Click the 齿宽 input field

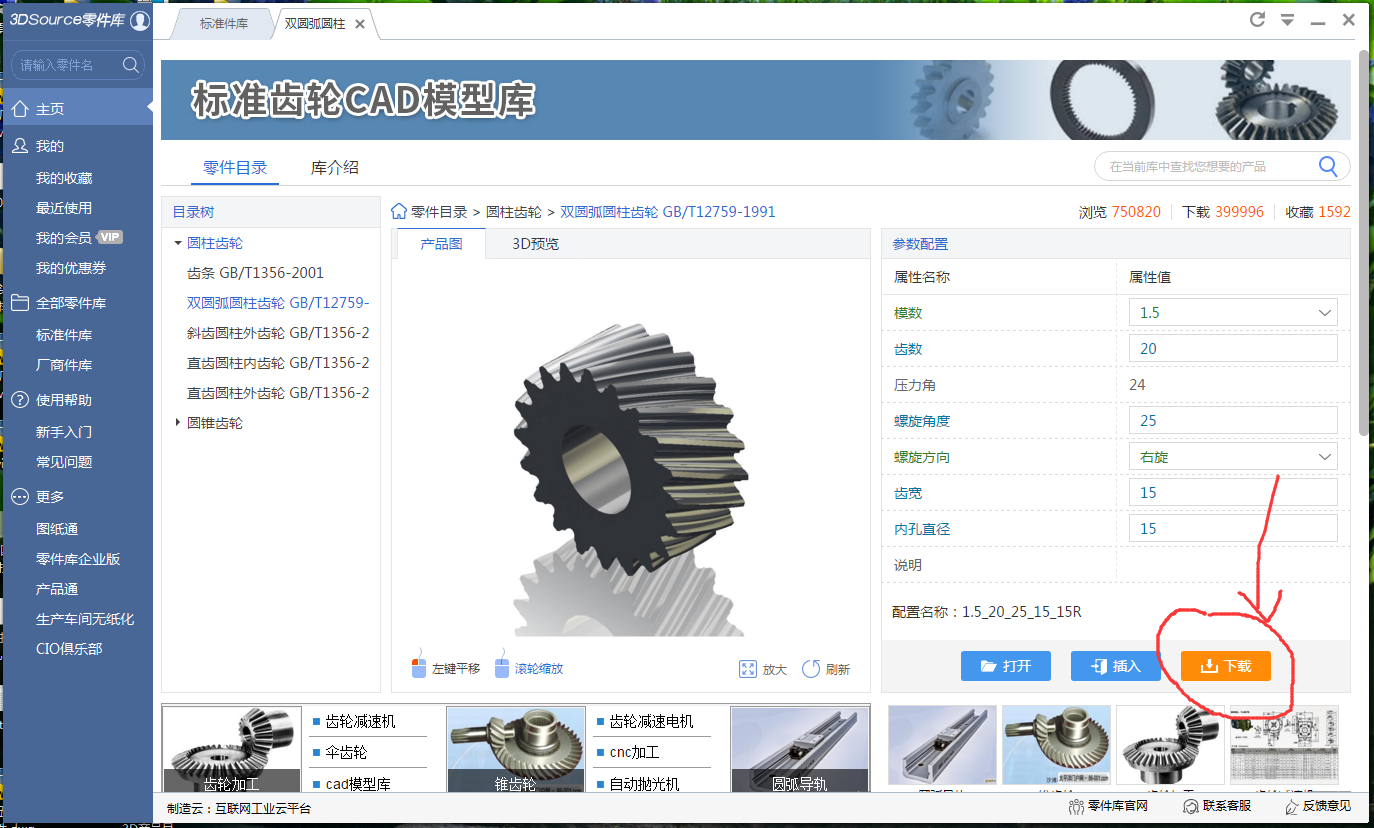pos(1232,493)
